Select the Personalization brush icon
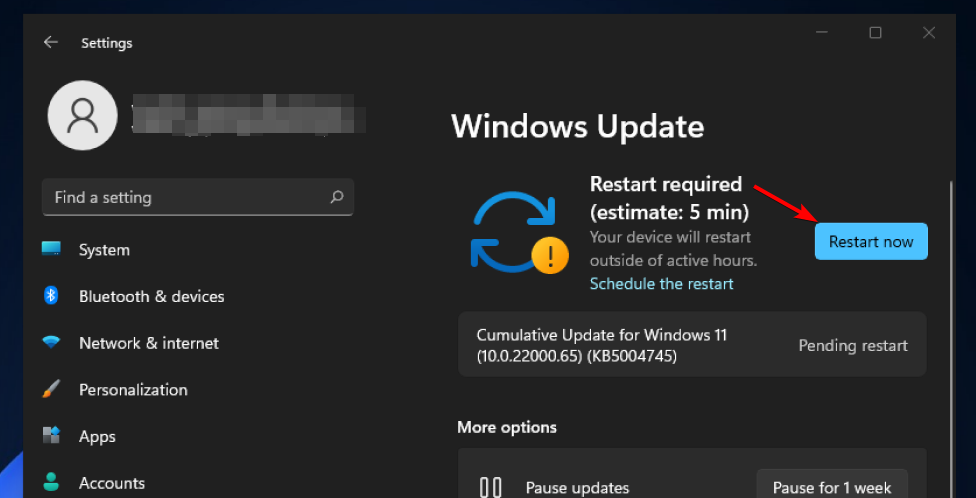 click(x=51, y=389)
